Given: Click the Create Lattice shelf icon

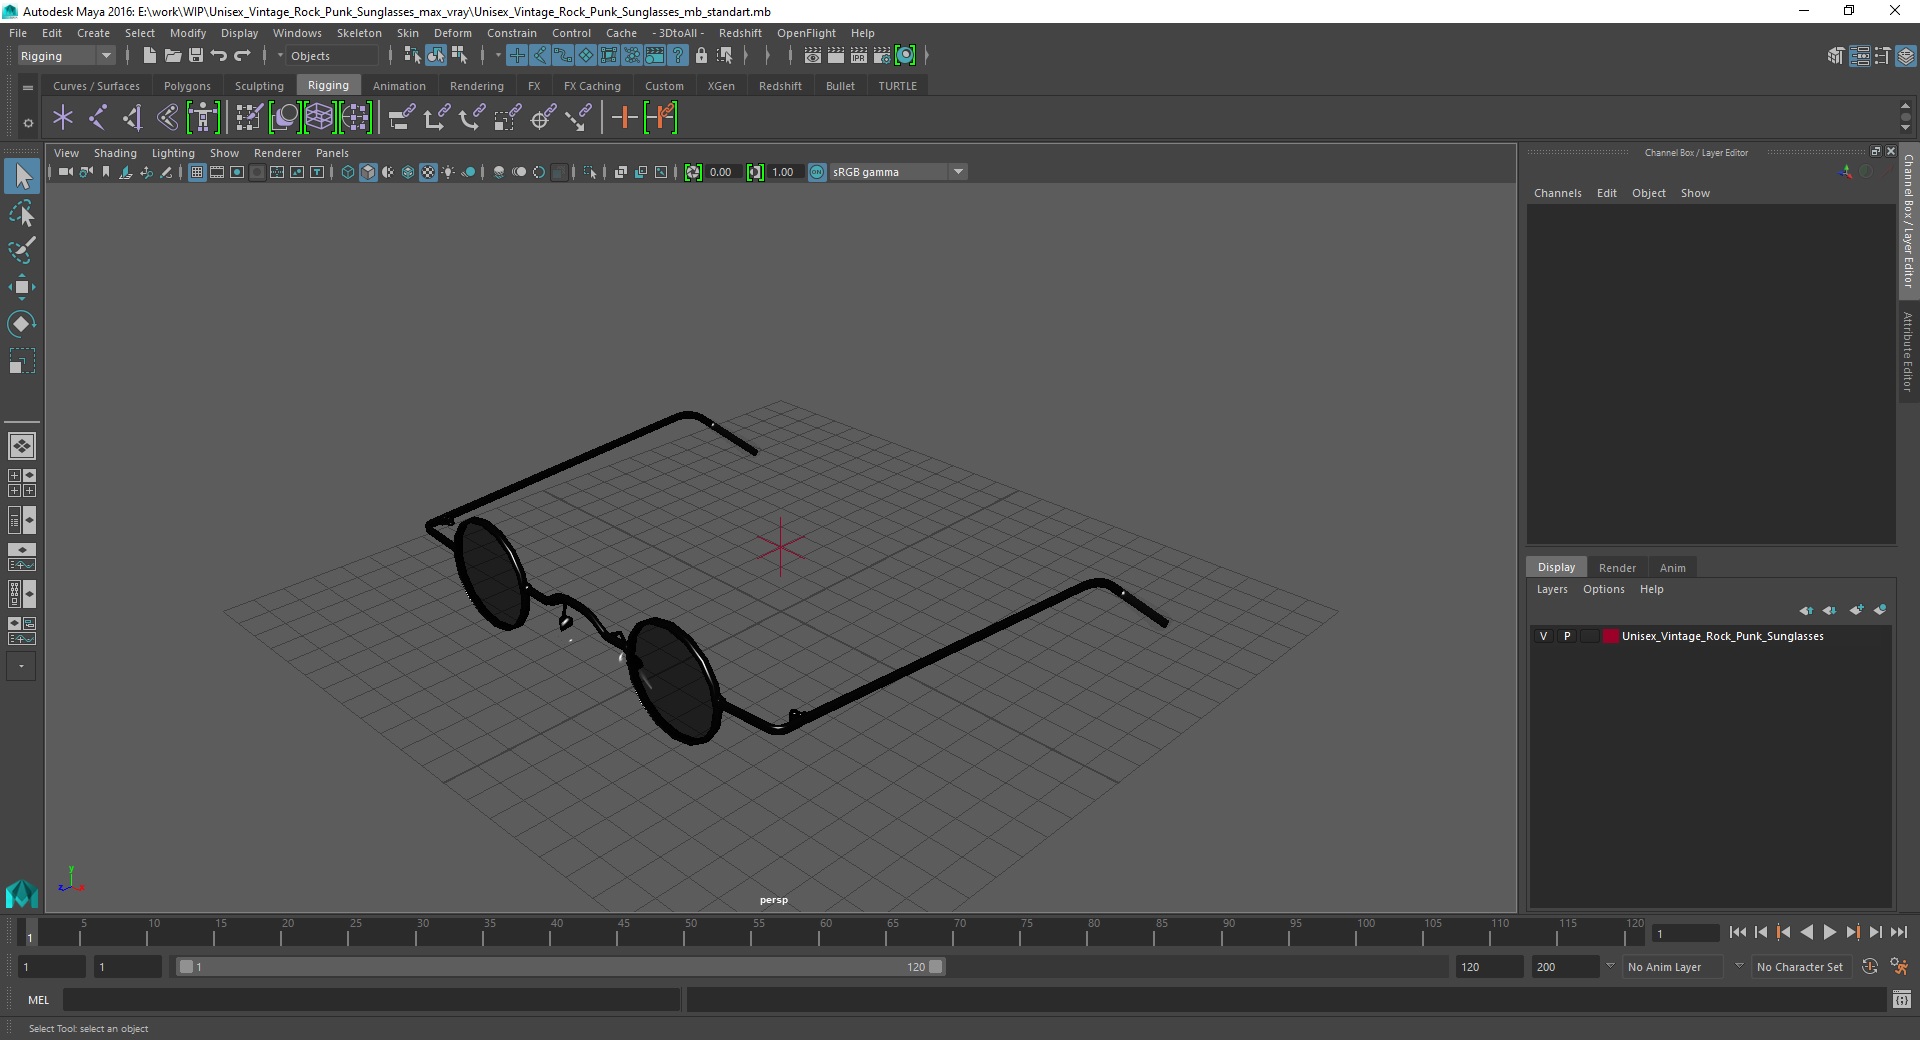Looking at the screenshot, I should (x=319, y=118).
